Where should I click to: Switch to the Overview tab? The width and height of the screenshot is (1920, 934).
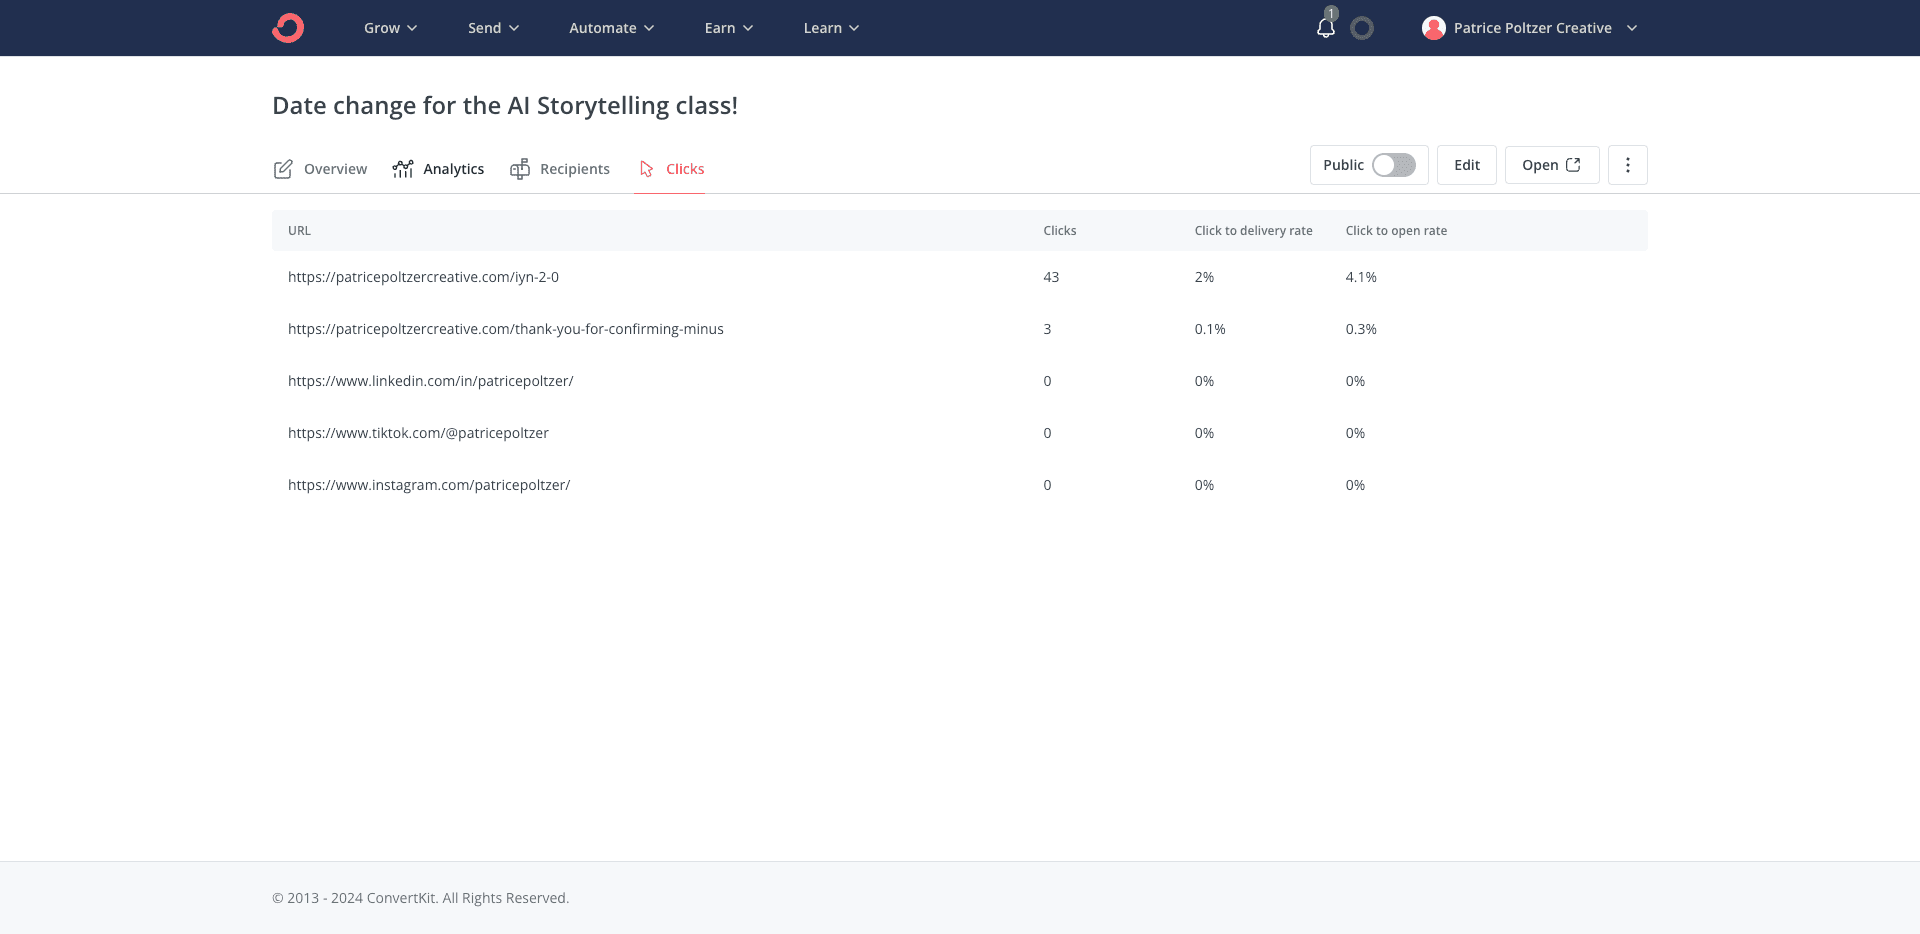[320, 169]
